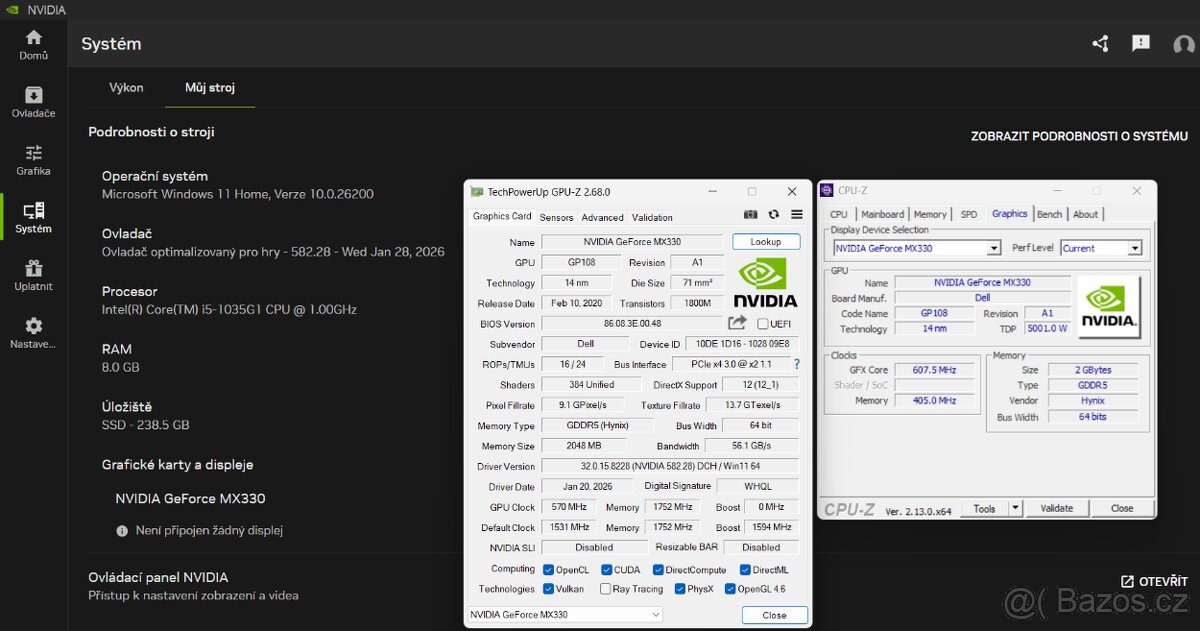Screen dimensions: 1200x631
Task: Click the share icon in NVIDIA header
Action: tap(1101, 43)
